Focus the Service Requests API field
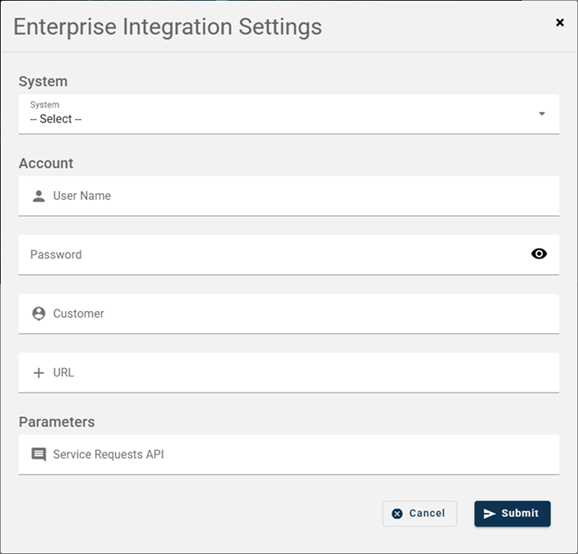Screen dimensions: 578x554 289,455
